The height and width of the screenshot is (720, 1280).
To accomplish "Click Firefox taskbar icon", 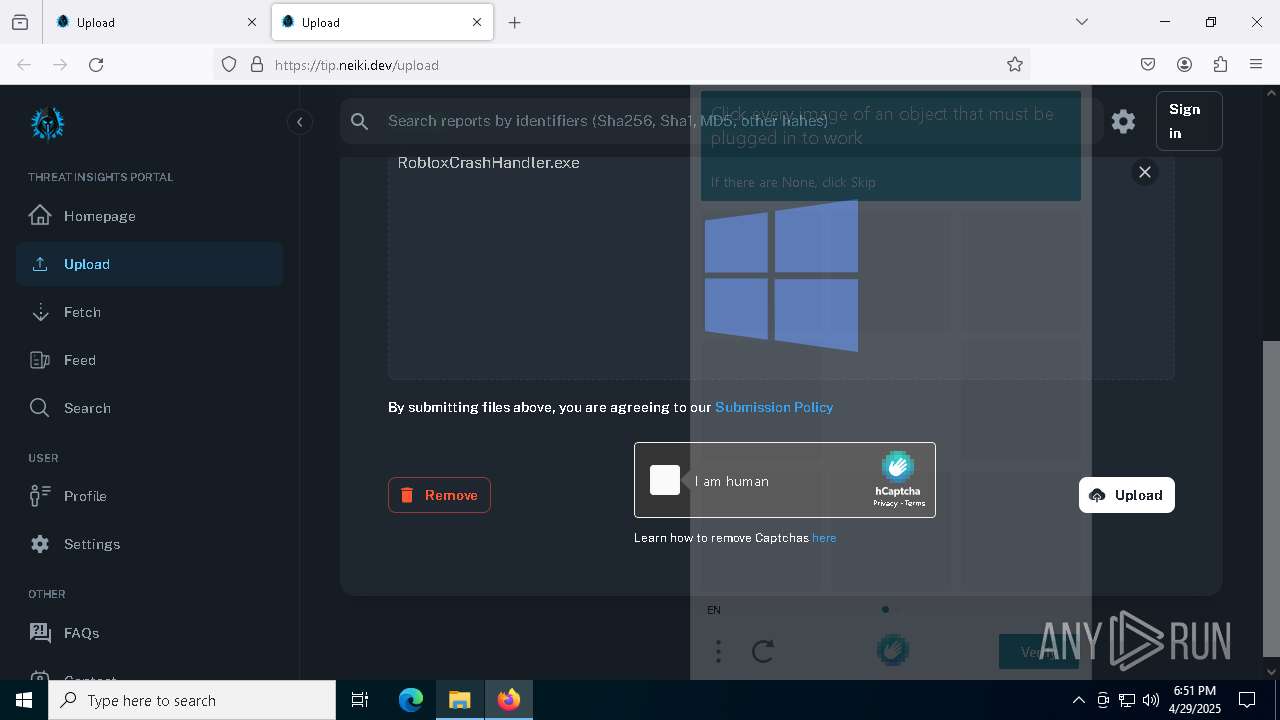I will click(x=509, y=700).
